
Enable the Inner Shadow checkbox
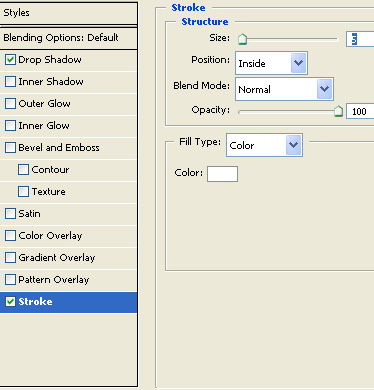(x=10, y=82)
